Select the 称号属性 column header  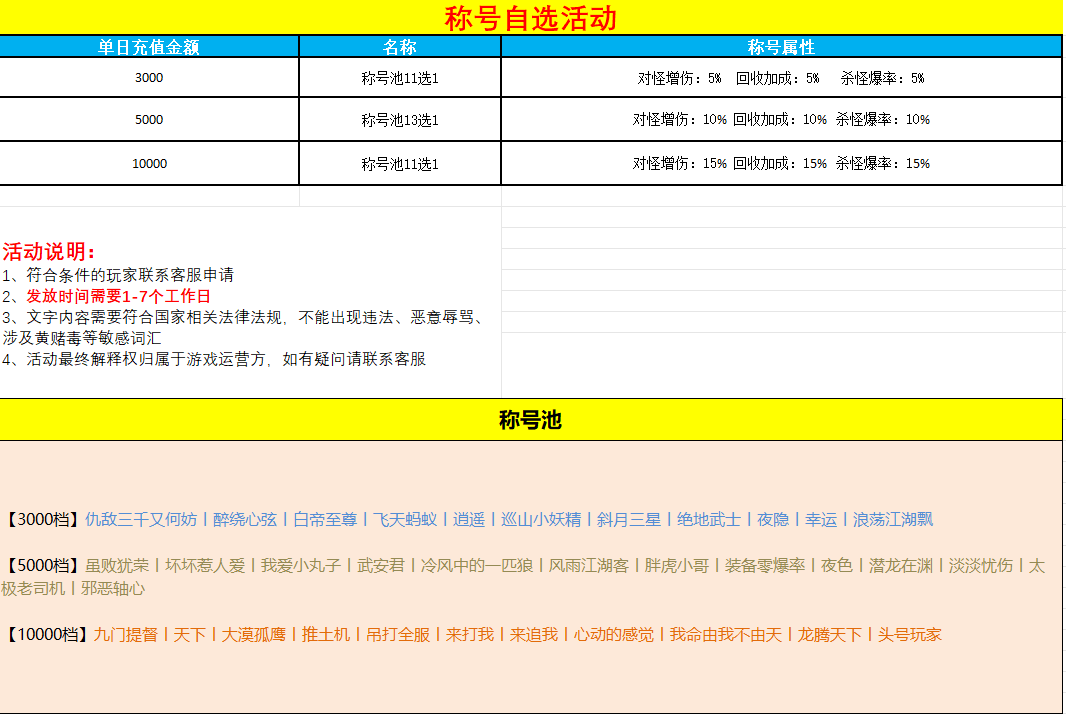[781, 47]
